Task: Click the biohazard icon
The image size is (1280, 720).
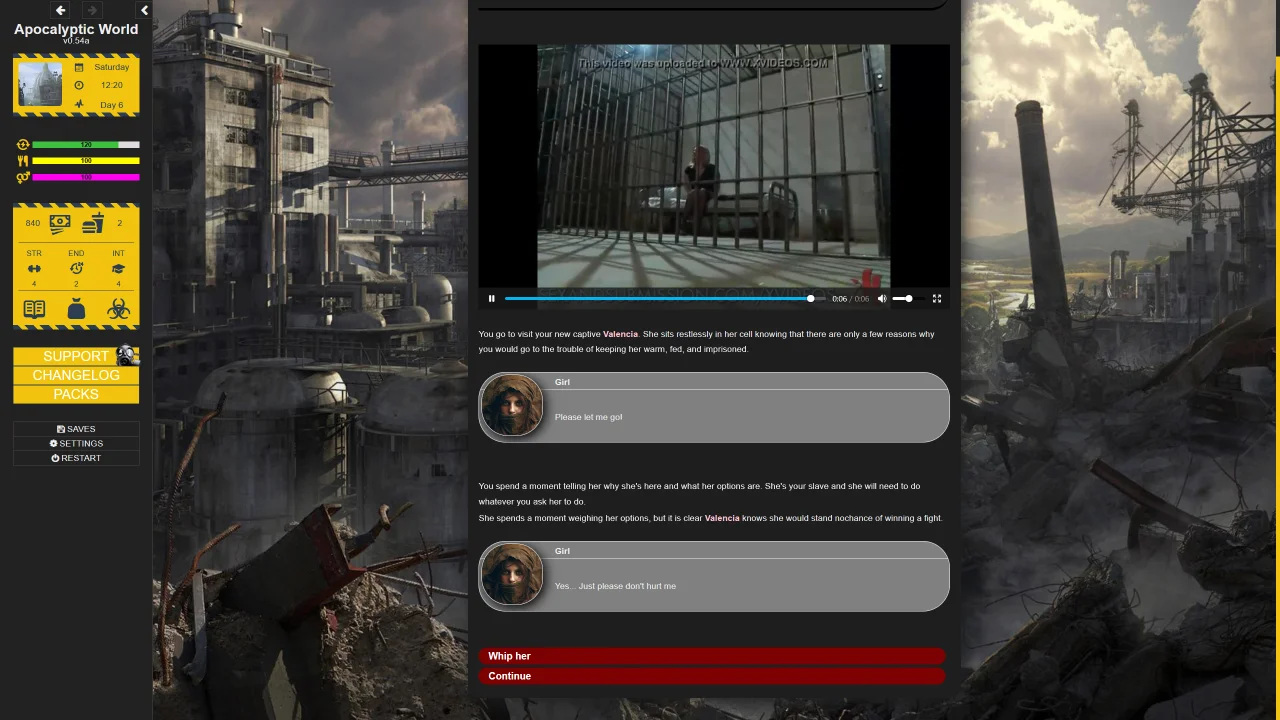Action: coord(118,309)
